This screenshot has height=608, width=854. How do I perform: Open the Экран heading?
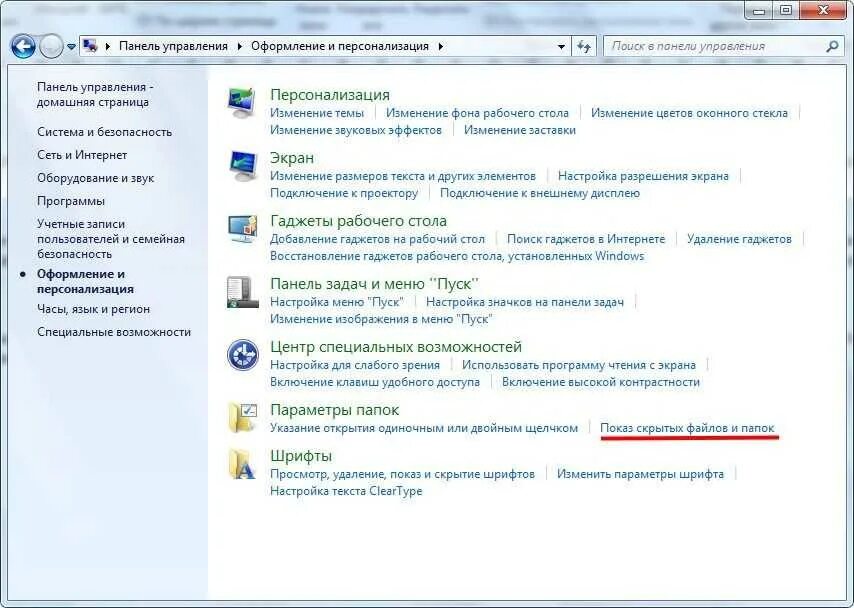292,158
